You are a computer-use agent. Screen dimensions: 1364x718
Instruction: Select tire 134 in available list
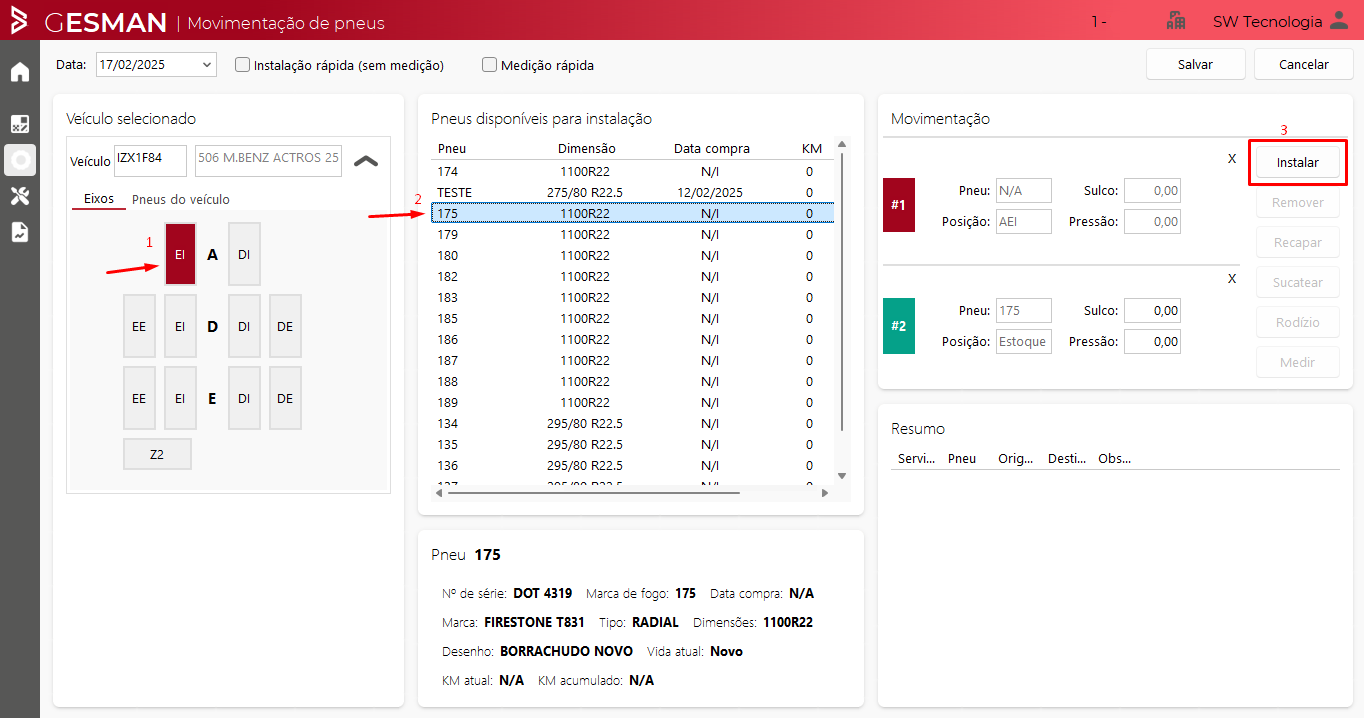click(632, 423)
